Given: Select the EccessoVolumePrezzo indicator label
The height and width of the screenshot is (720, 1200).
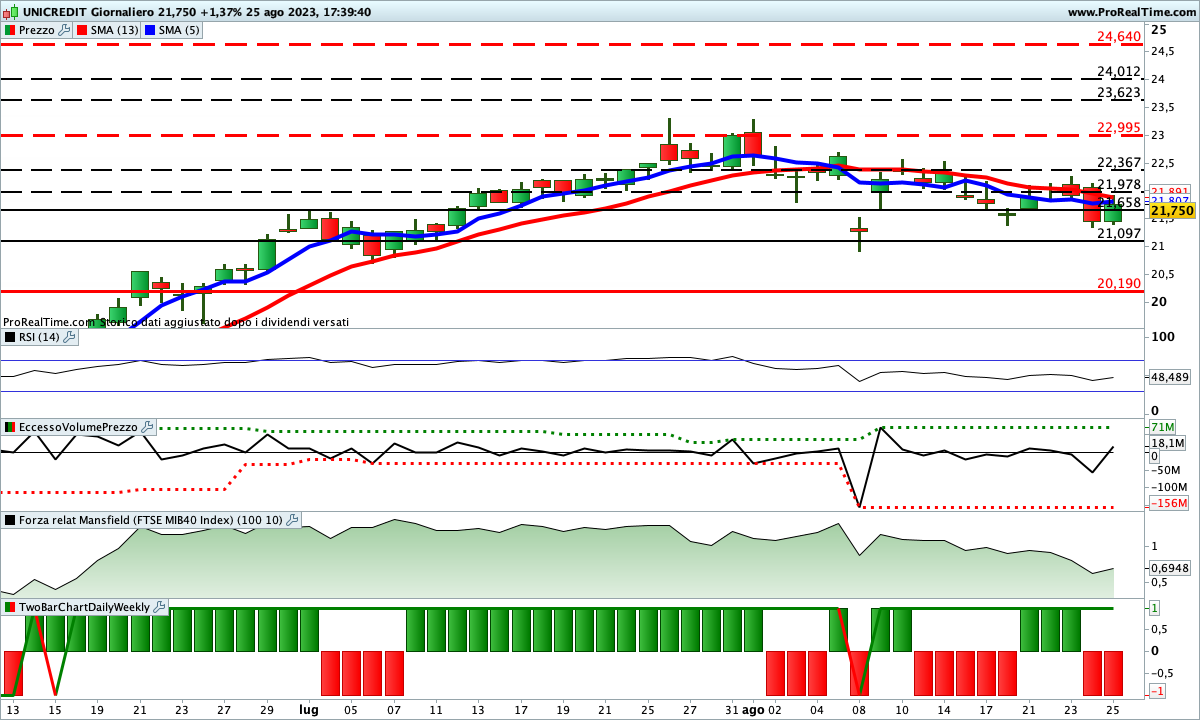Looking at the screenshot, I should pyautogui.click(x=79, y=427).
